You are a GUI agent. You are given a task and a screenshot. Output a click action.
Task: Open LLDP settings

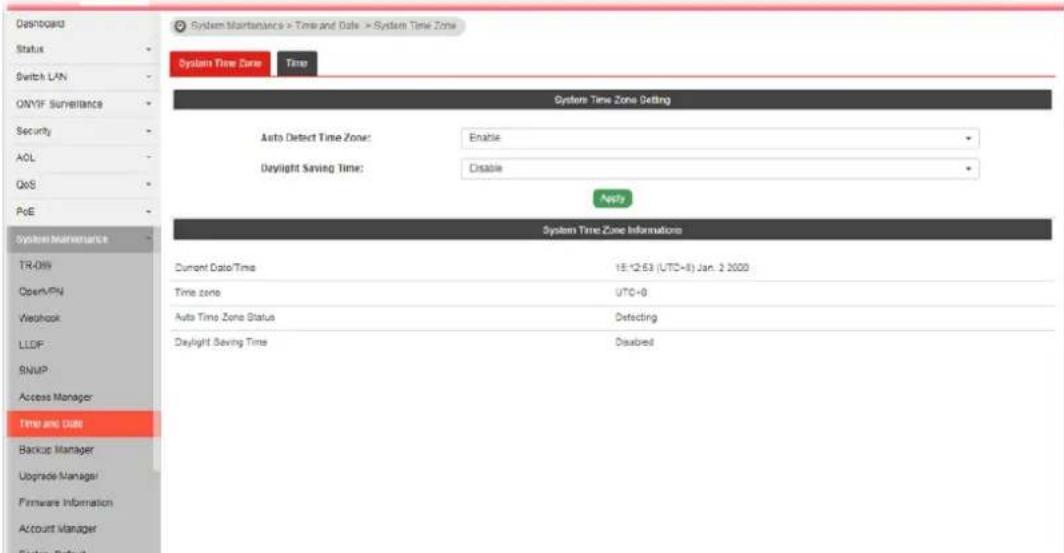(x=31, y=344)
